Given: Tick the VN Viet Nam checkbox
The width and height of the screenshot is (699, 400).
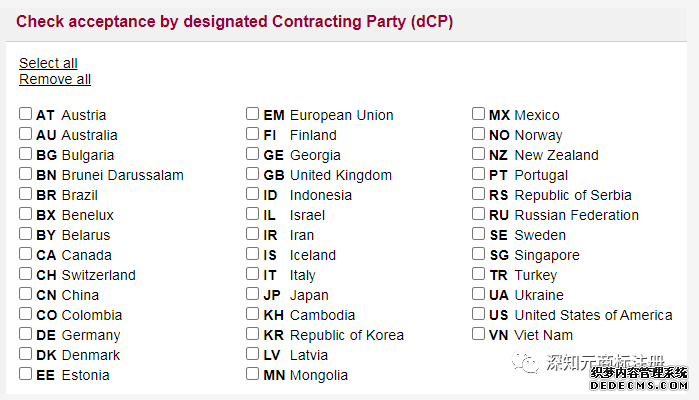Looking at the screenshot, I should point(478,334).
